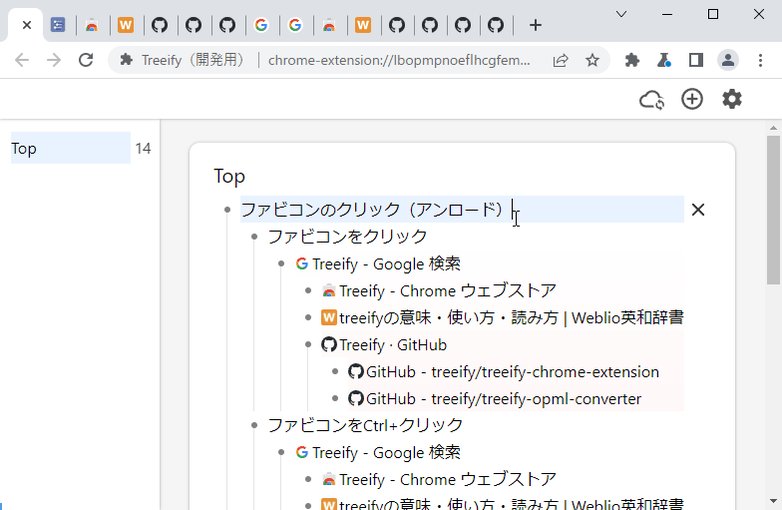Select the Top page in left sidebar

(70, 148)
